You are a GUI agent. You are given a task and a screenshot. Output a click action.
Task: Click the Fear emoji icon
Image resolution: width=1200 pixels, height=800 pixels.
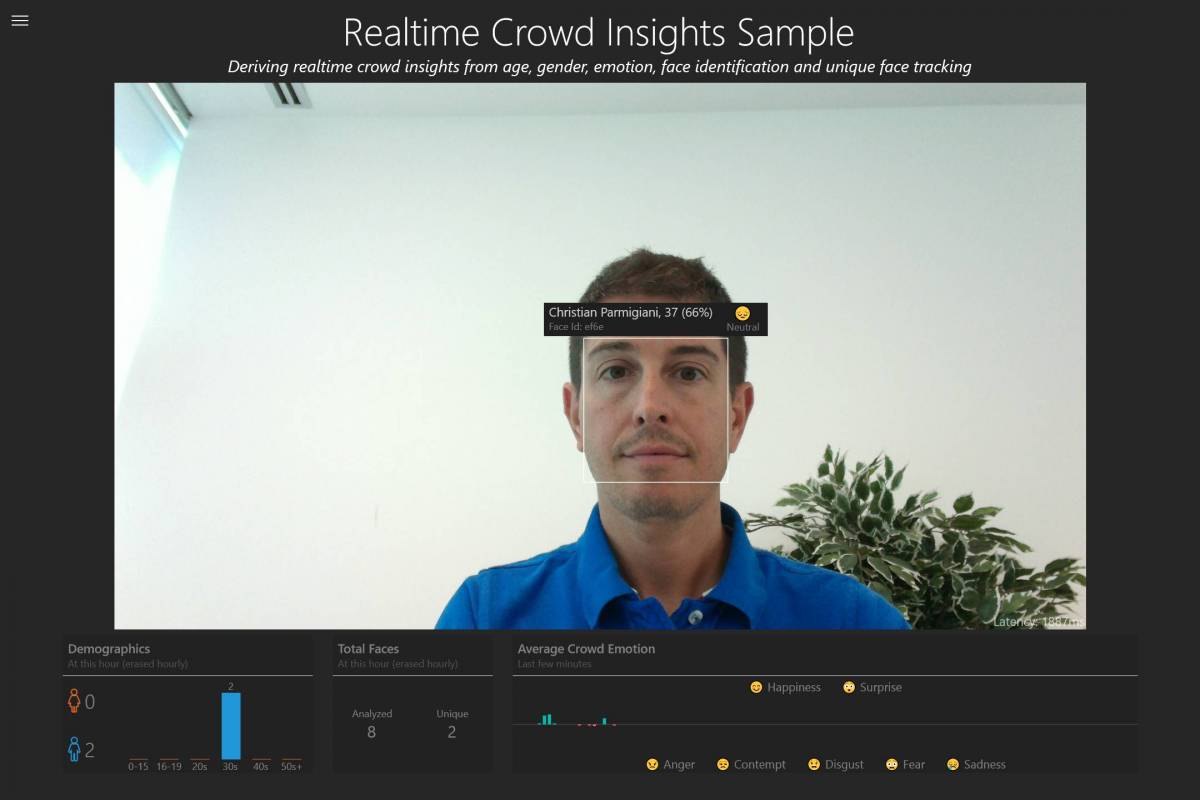point(891,765)
